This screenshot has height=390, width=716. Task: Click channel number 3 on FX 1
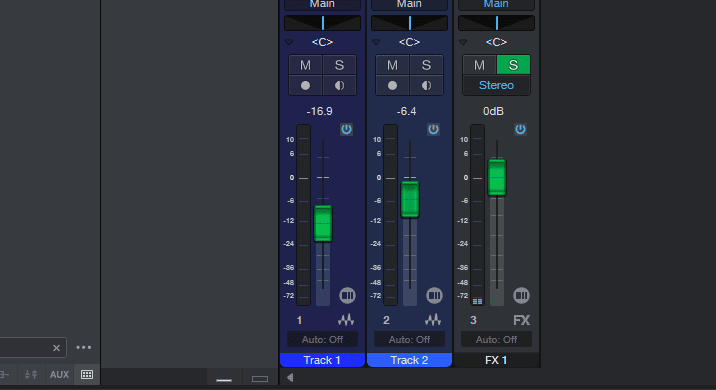(x=473, y=320)
